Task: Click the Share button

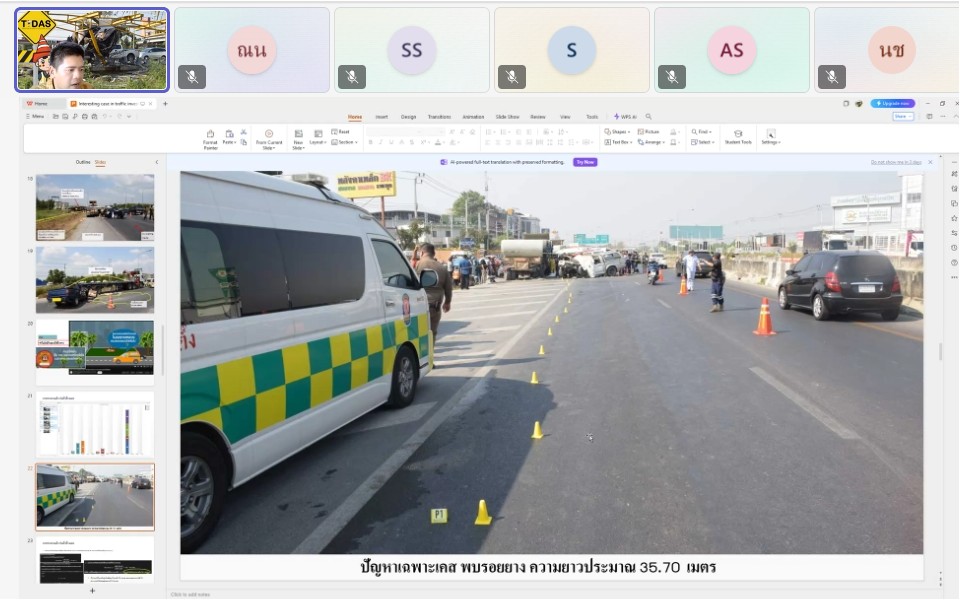Action: (902, 116)
